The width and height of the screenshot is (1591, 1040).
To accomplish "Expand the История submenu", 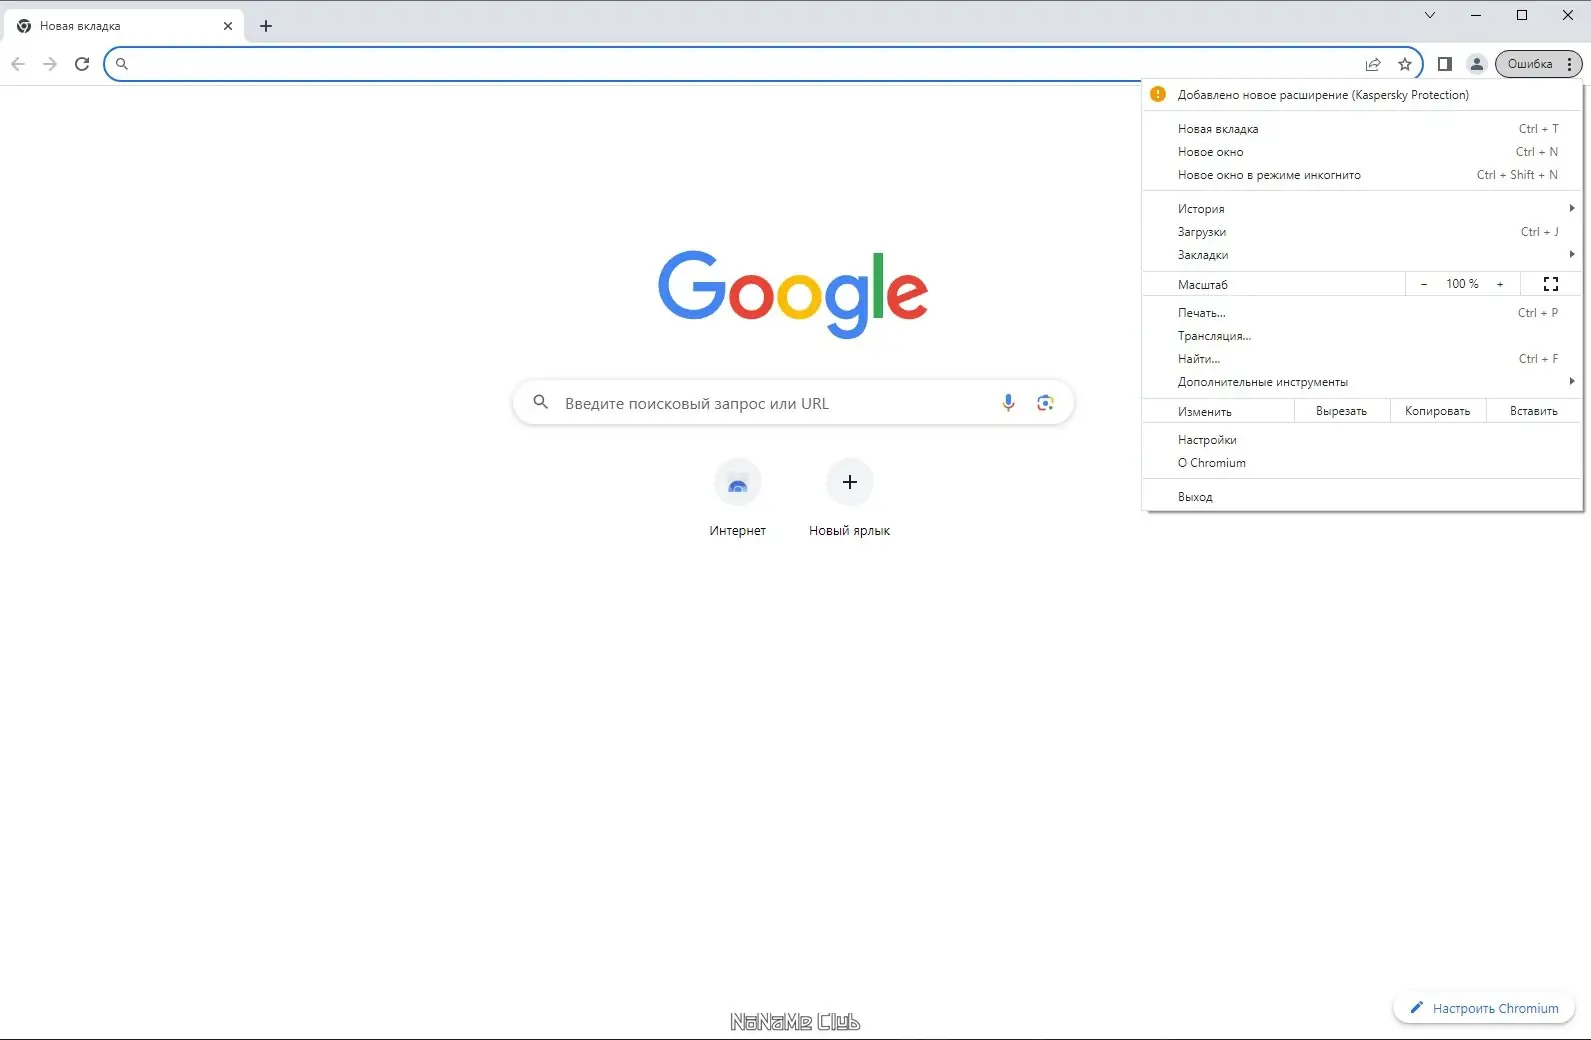I will (x=1362, y=209).
